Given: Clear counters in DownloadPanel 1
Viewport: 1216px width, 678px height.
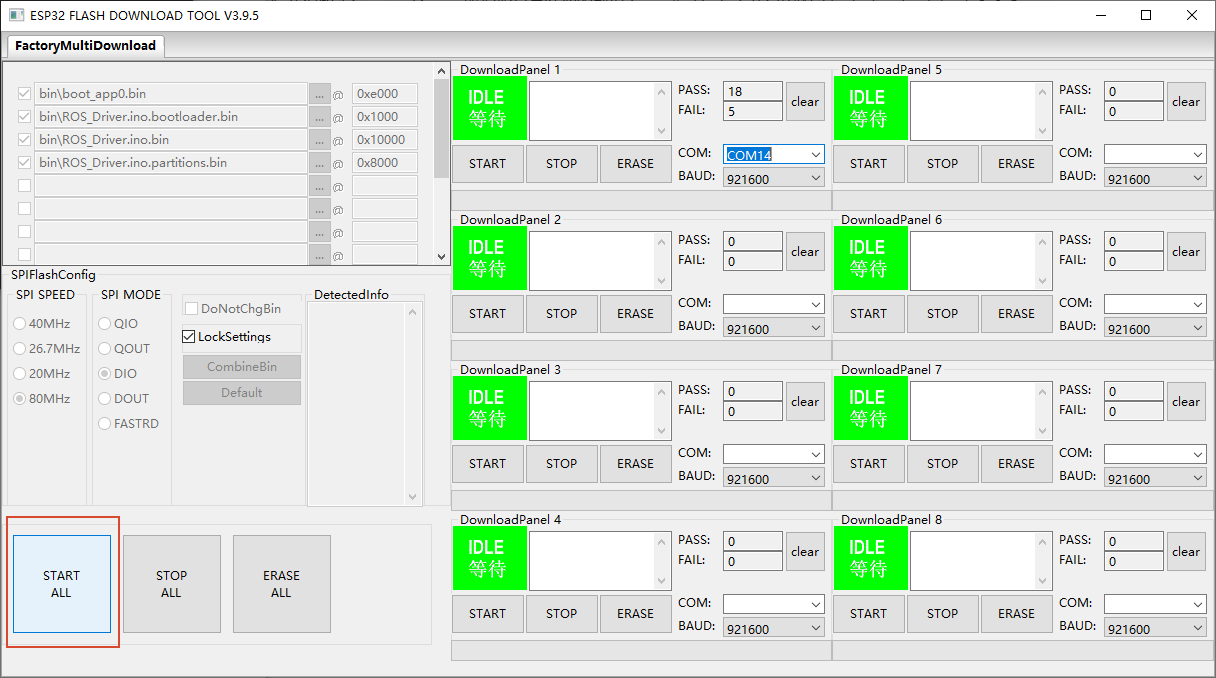Looking at the screenshot, I should point(805,102).
